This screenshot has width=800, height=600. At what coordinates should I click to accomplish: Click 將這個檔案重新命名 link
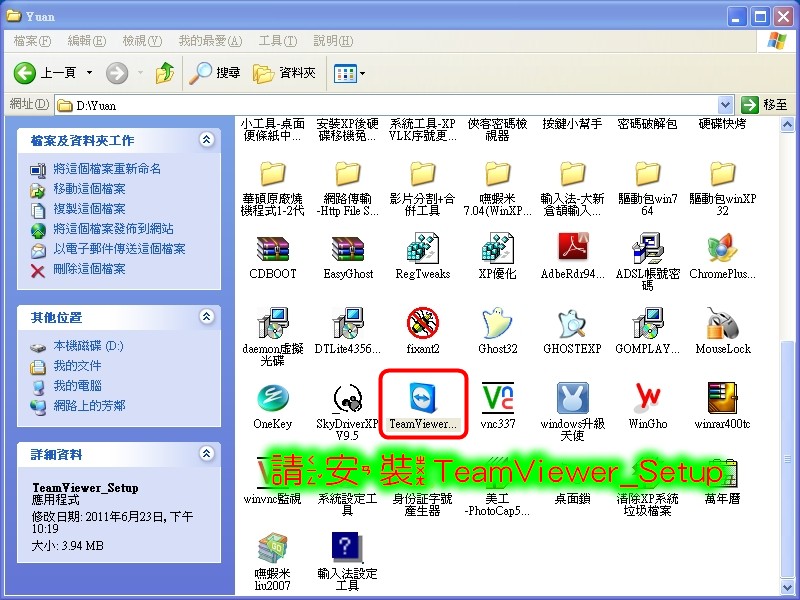click(107, 169)
